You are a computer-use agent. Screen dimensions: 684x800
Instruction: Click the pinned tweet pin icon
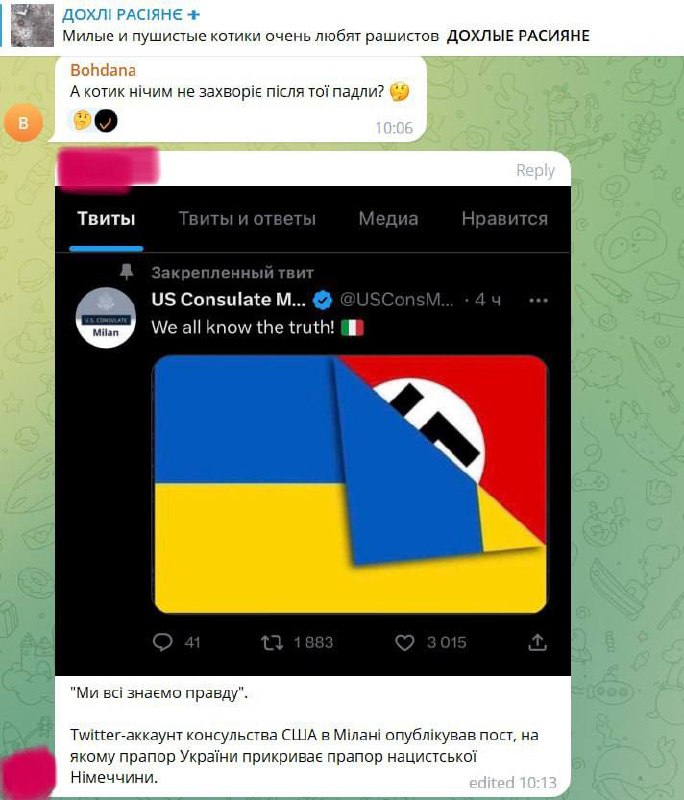click(126, 271)
